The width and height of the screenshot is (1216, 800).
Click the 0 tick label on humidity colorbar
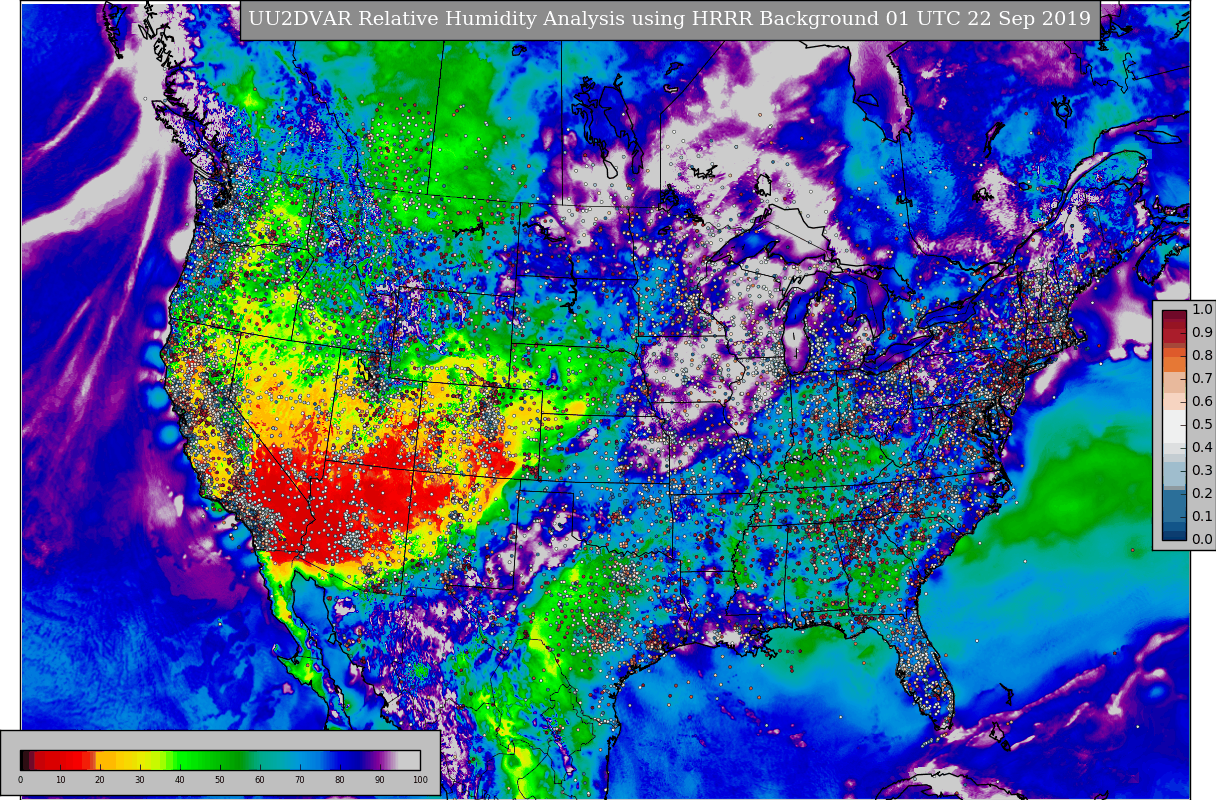click(x=20, y=780)
